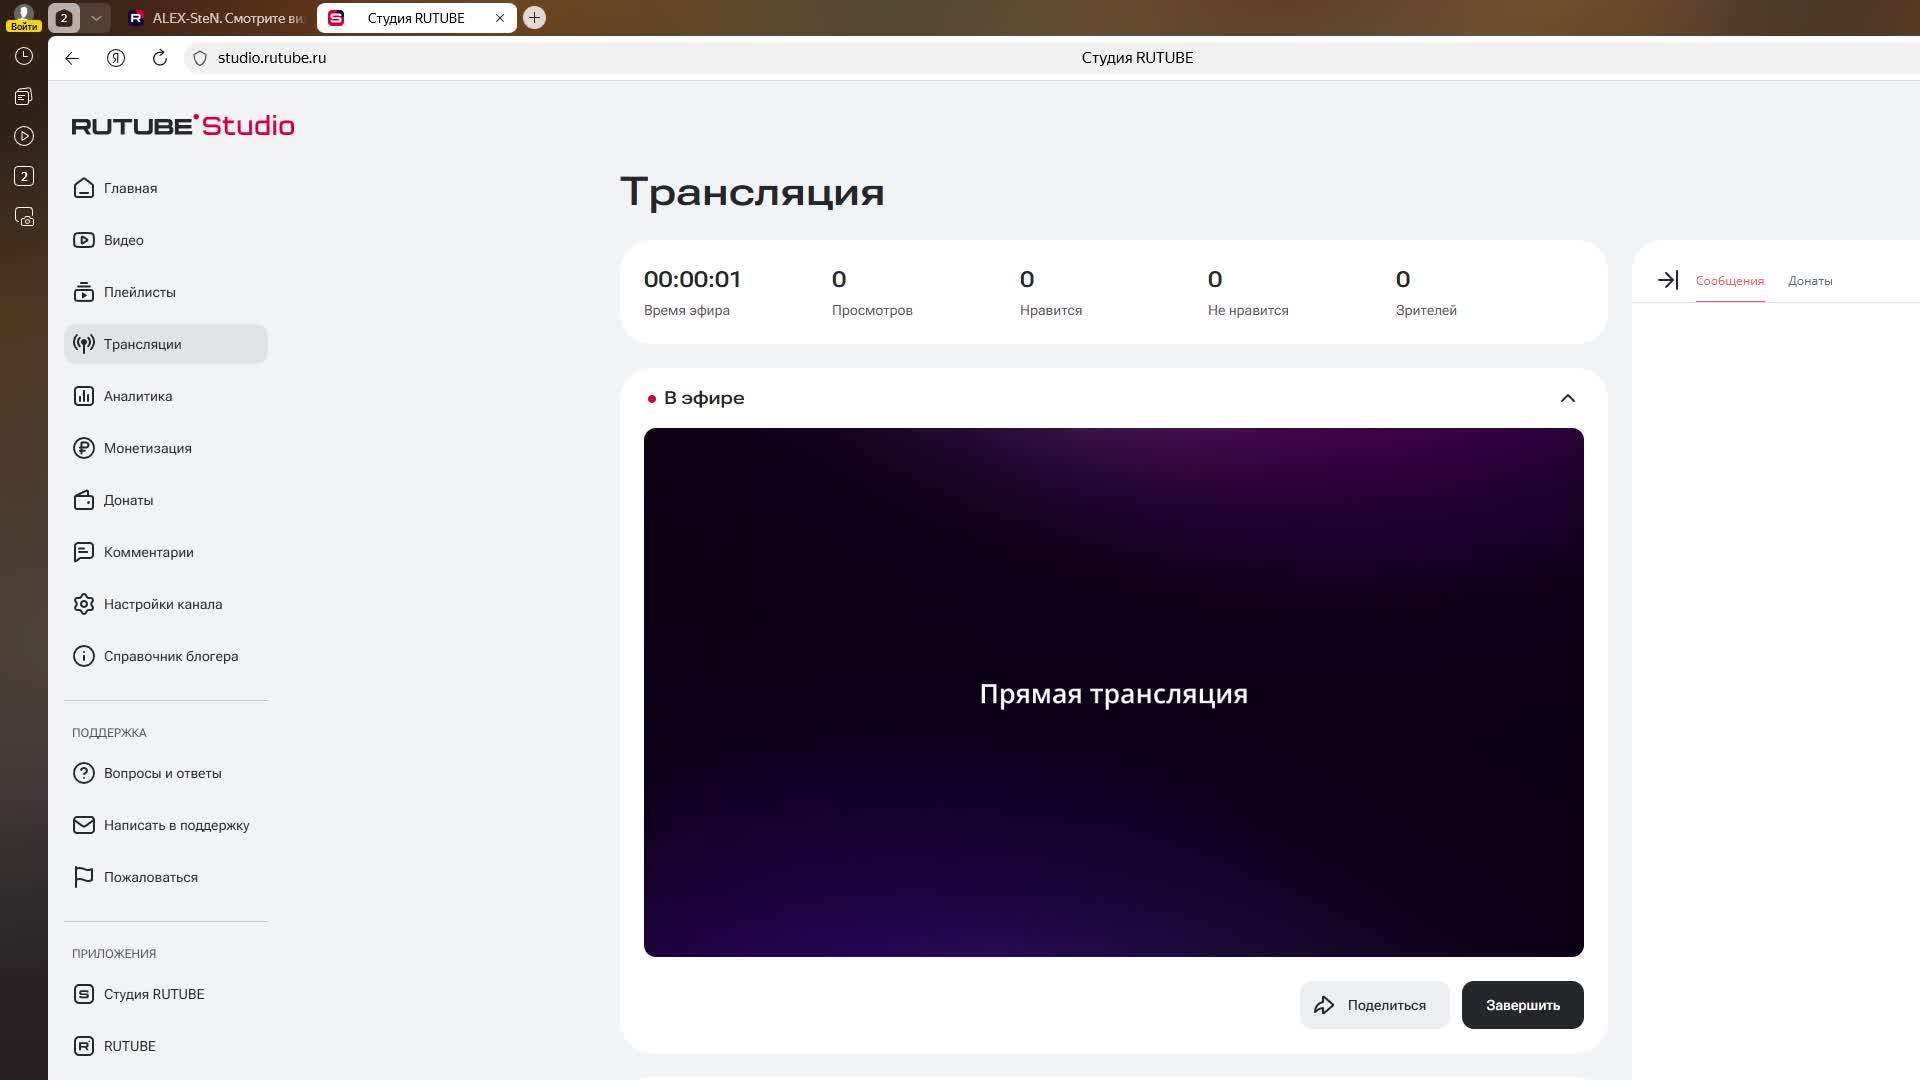Open Видео section via its play icon
This screenshot has height=1080, width=1920.
click(x=84, y=240)
